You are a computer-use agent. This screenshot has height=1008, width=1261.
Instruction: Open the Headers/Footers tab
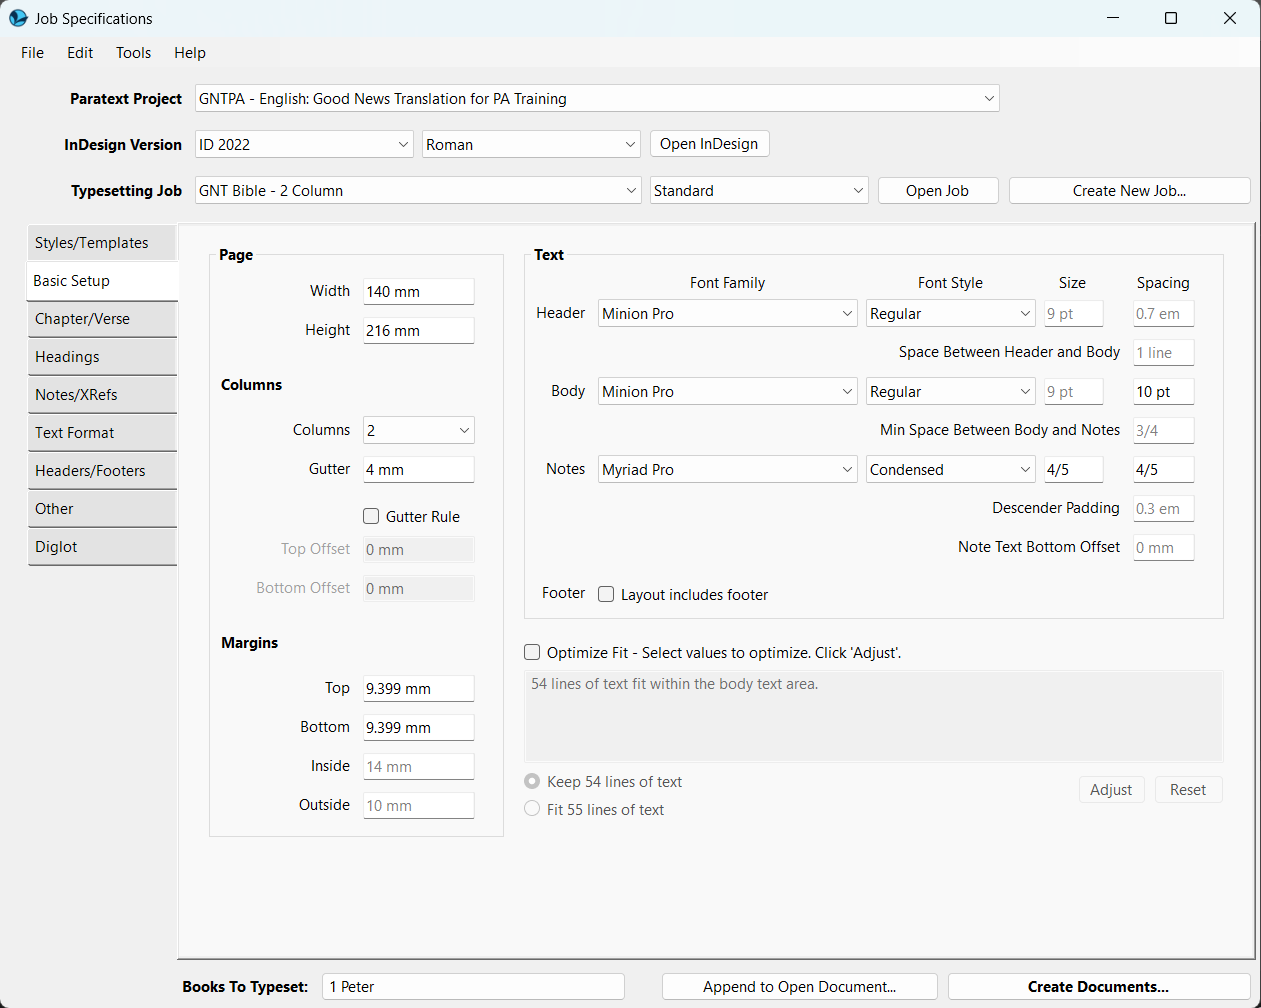click(102, 471)
